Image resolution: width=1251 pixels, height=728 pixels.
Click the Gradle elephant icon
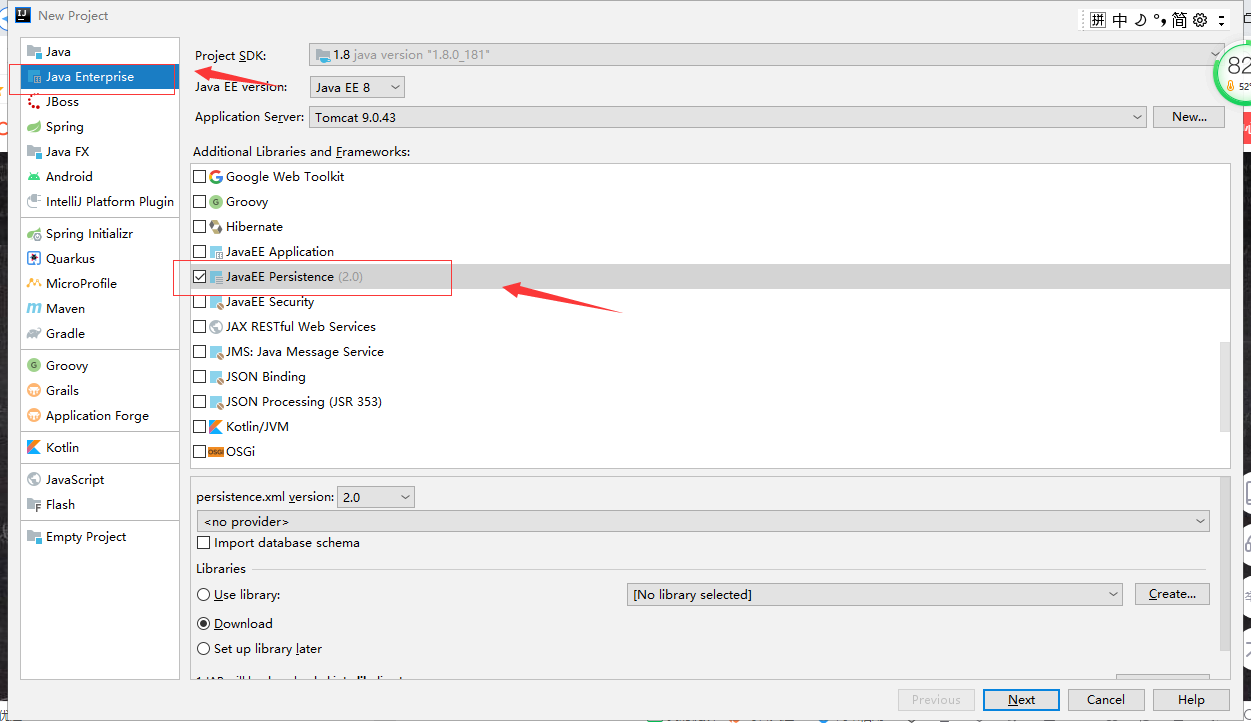[x=34, y=333]
